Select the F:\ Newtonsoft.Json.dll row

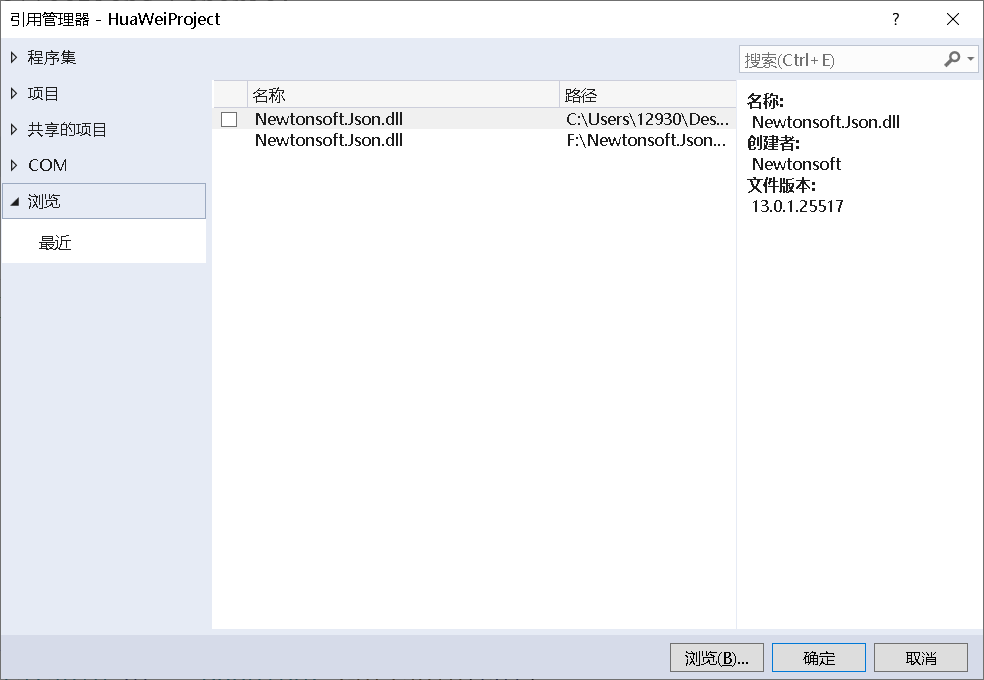400,140
